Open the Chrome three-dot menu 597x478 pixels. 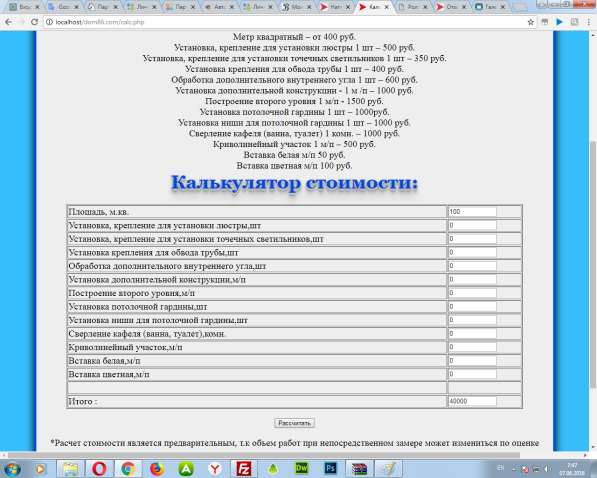tap(589, 22)
